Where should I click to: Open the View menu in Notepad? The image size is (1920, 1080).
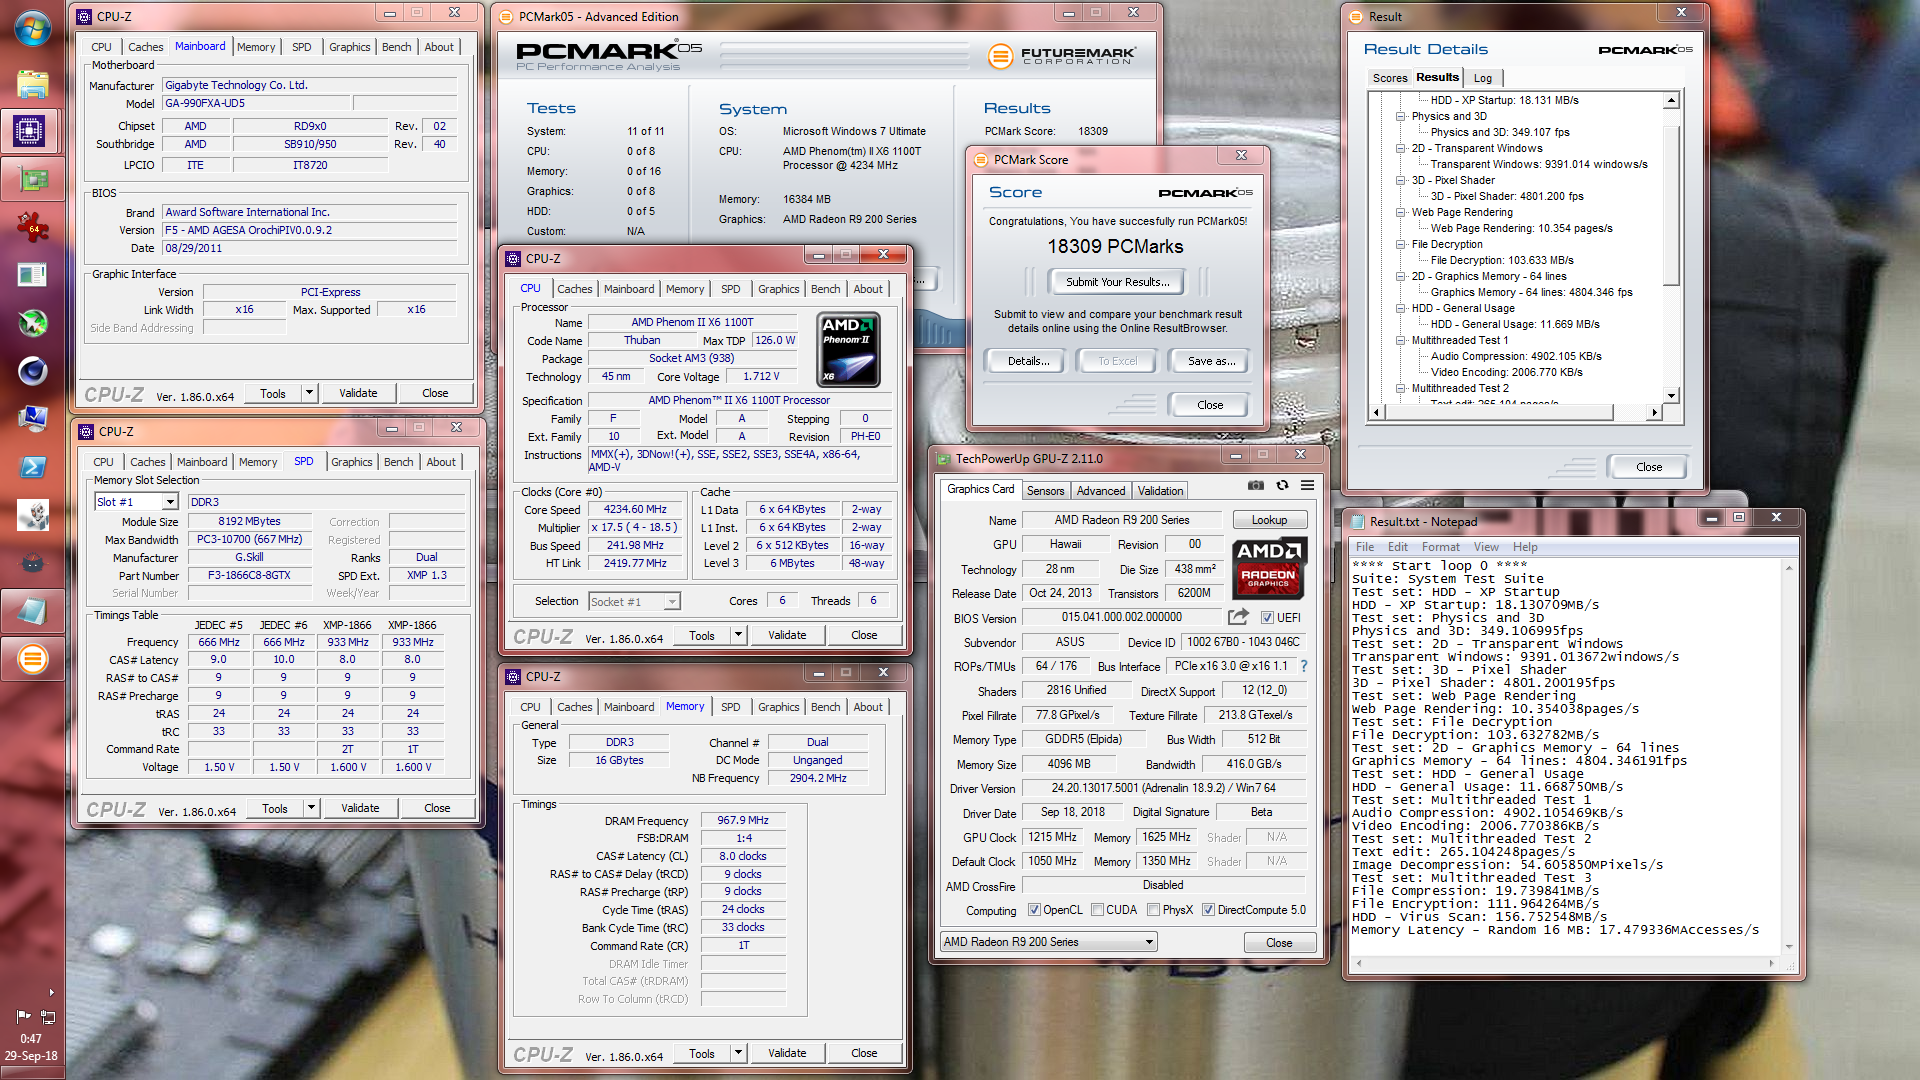1486,547
